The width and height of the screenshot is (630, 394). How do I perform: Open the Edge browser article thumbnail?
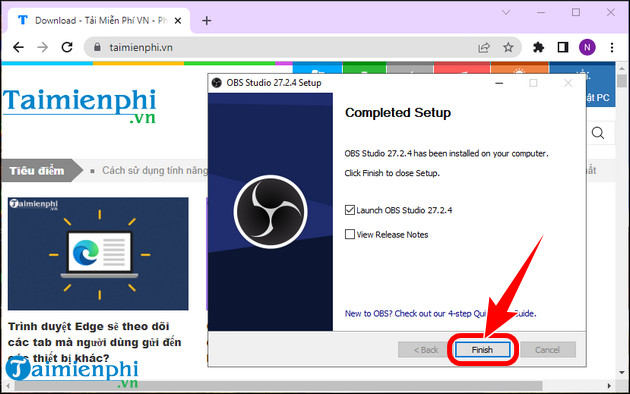pyautogui.click(x=98, y=253)
